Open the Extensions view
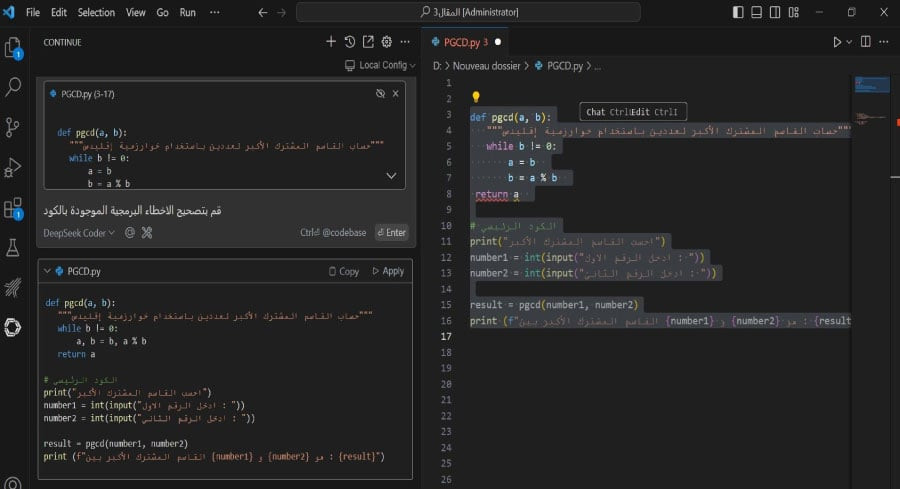This screenshot has width=900, height=489. pos(13,208)
